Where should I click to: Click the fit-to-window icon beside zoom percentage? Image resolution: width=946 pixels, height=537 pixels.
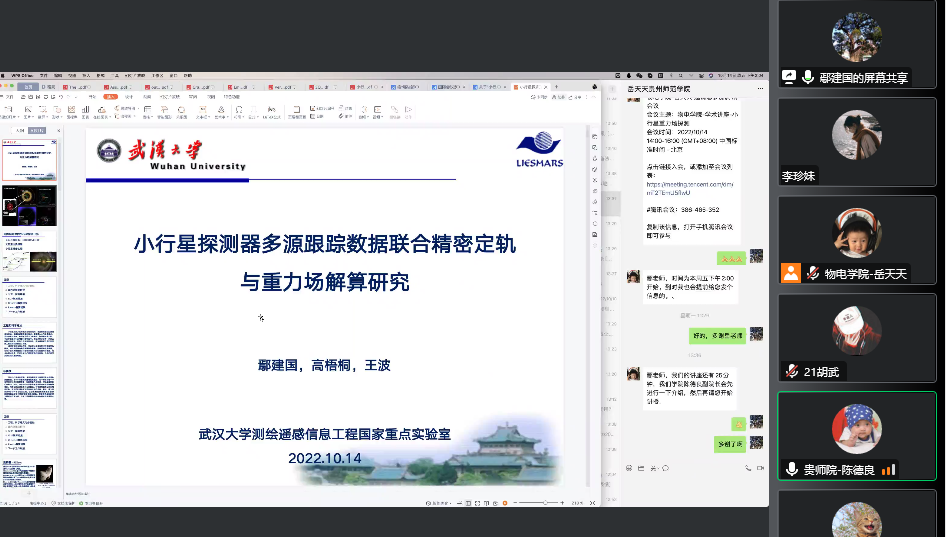pyautogui.click(x=592, y=503)
